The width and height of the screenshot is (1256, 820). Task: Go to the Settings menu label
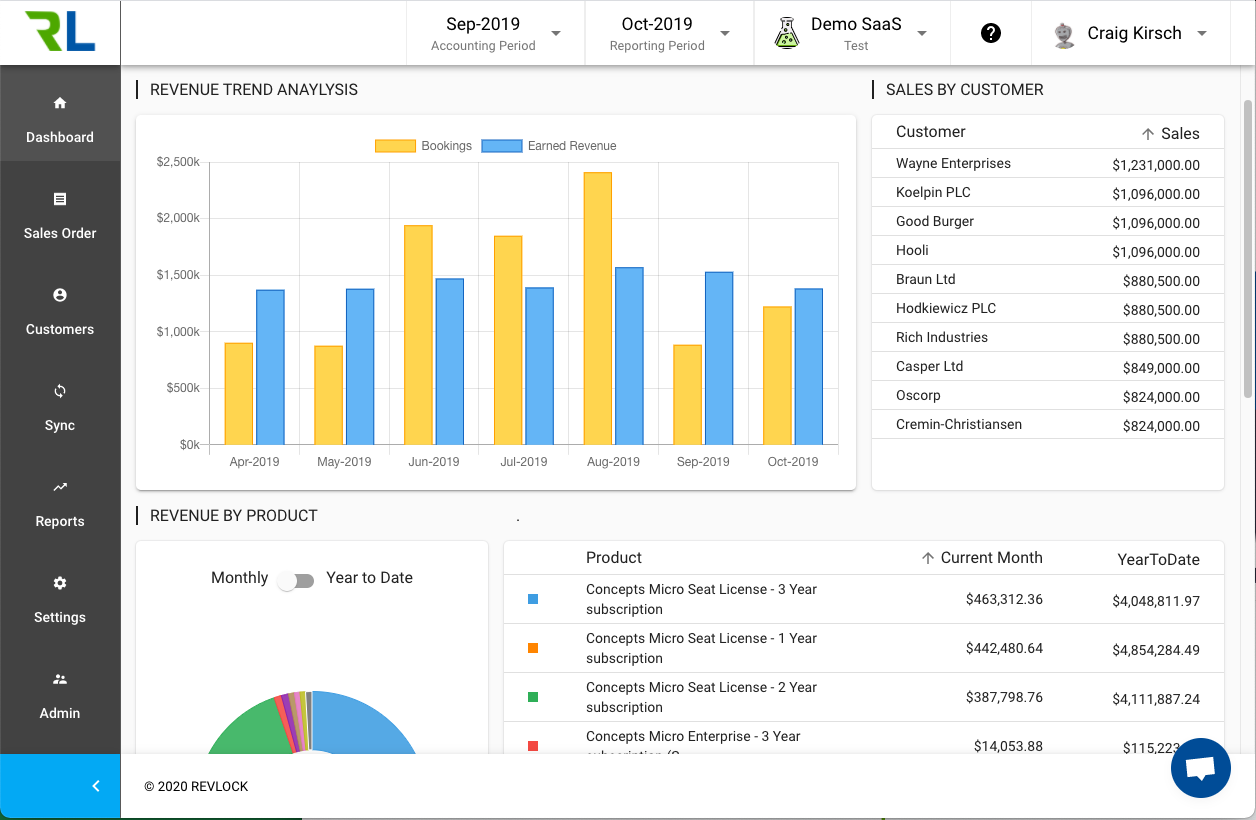[60, 617]
